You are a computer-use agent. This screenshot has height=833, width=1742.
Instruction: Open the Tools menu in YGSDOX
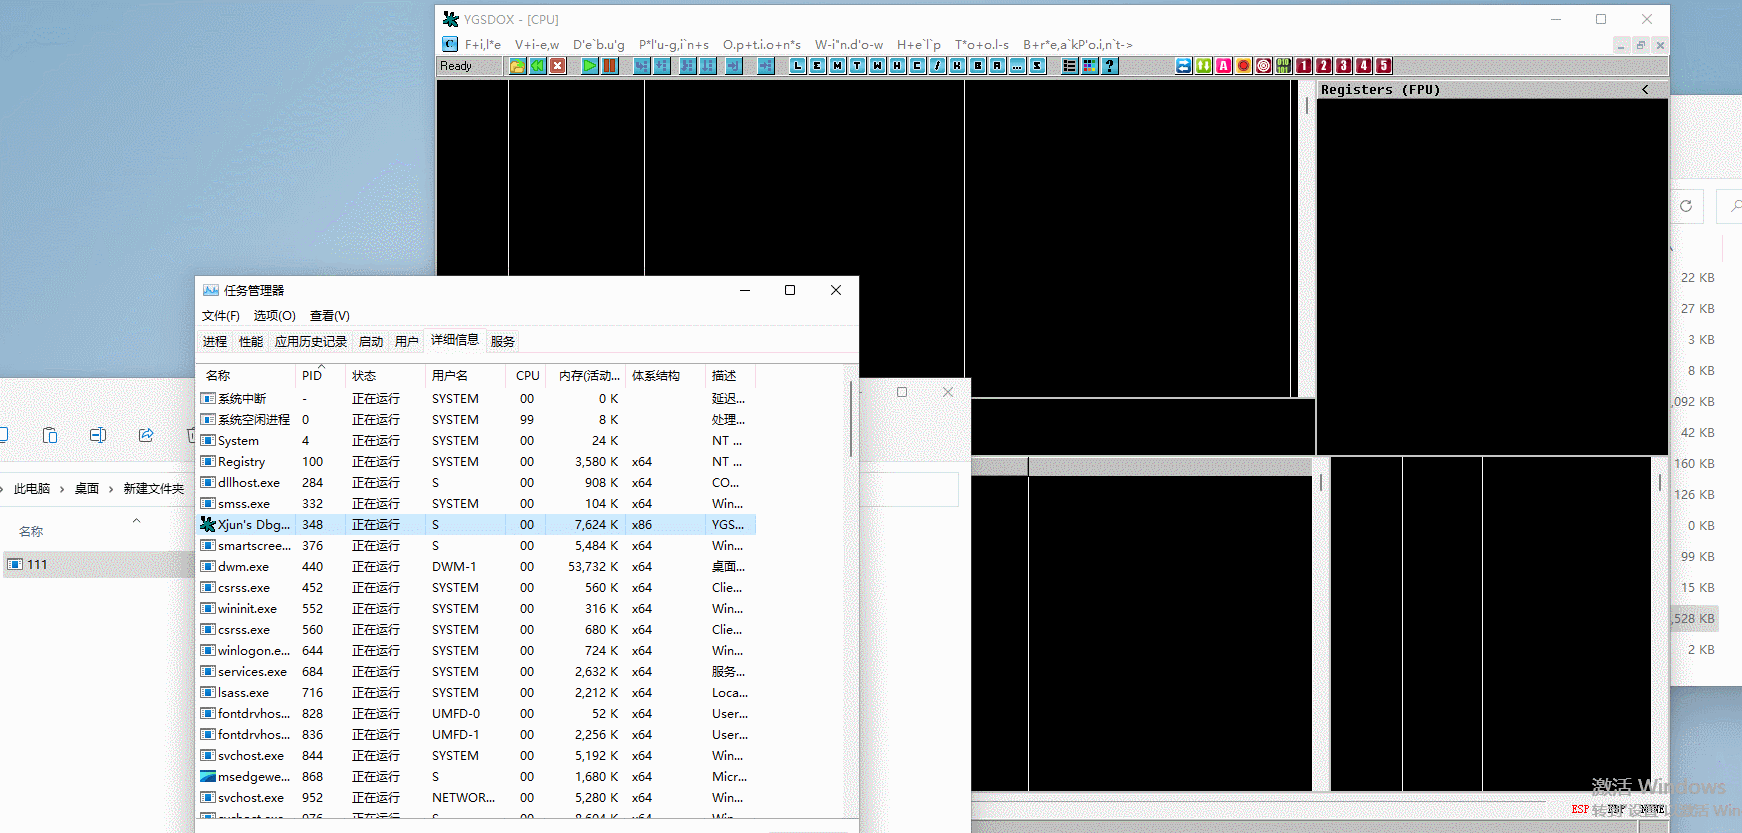[982, 44]
